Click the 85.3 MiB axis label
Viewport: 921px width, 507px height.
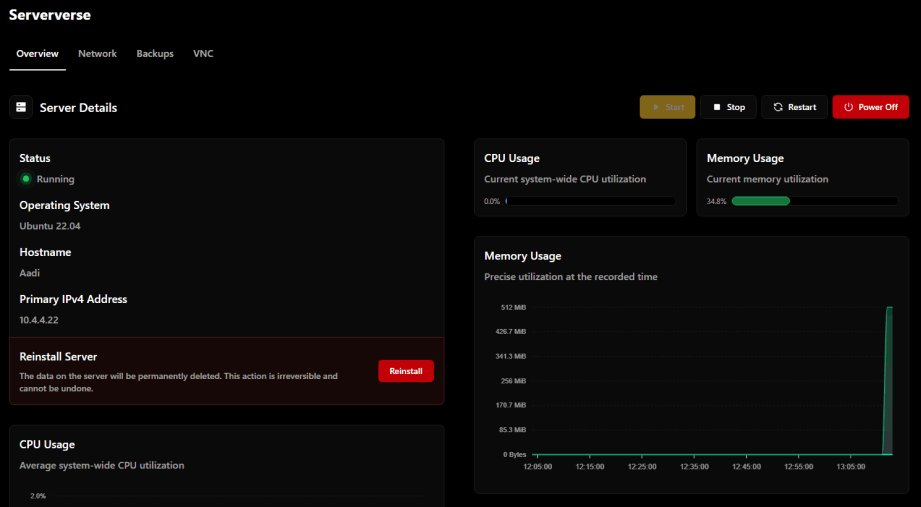[513, 429]
